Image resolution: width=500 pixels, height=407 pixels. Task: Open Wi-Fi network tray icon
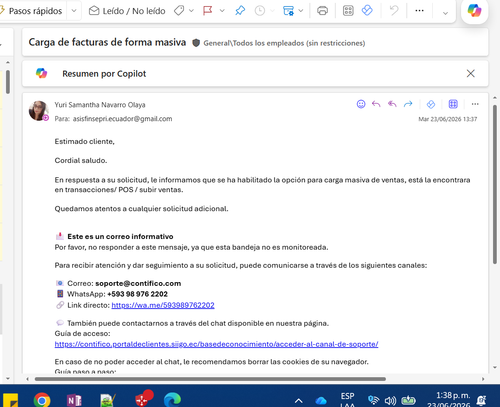click(x=374, y=400)
